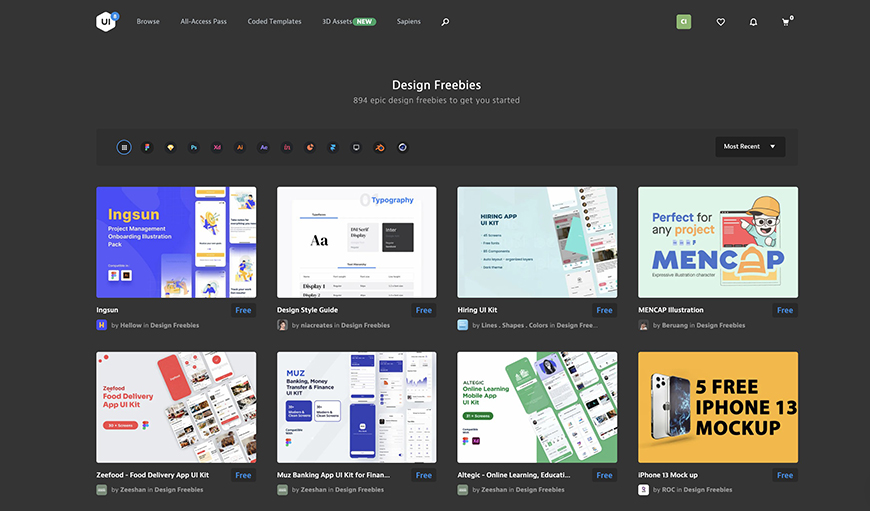Open the search magnifier in navbar

445,22
